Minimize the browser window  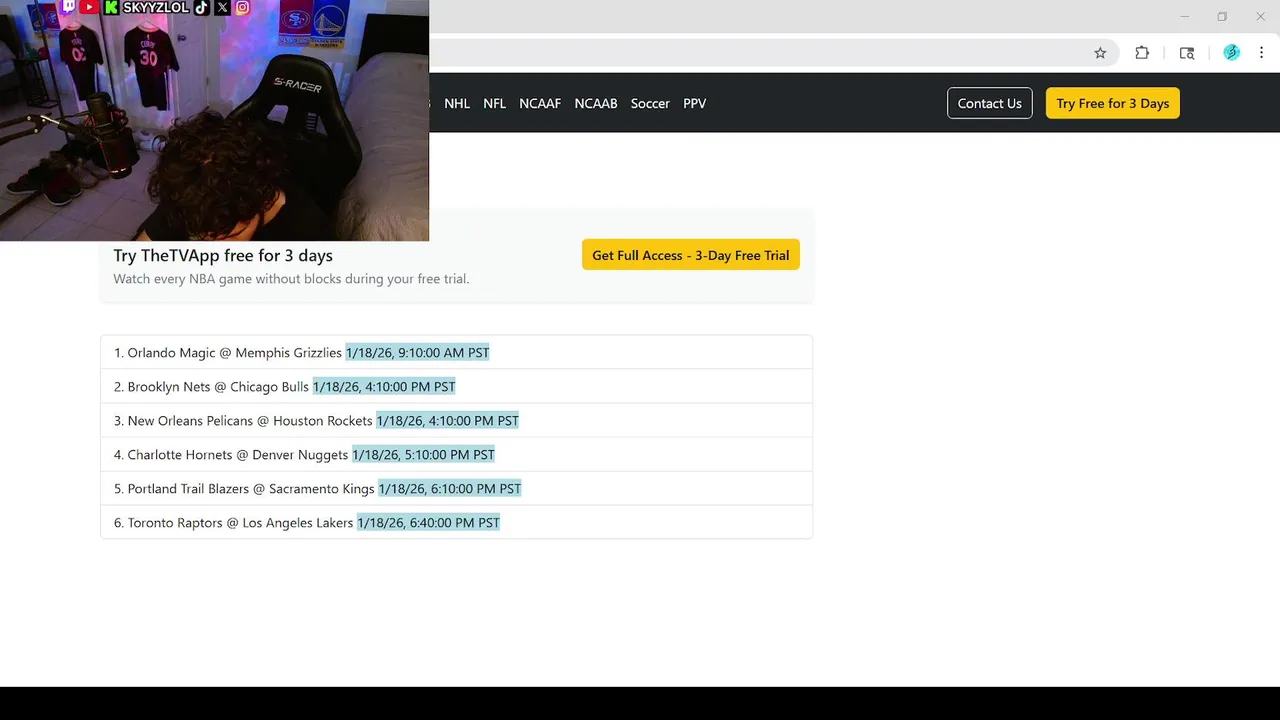pos(1185,16)
